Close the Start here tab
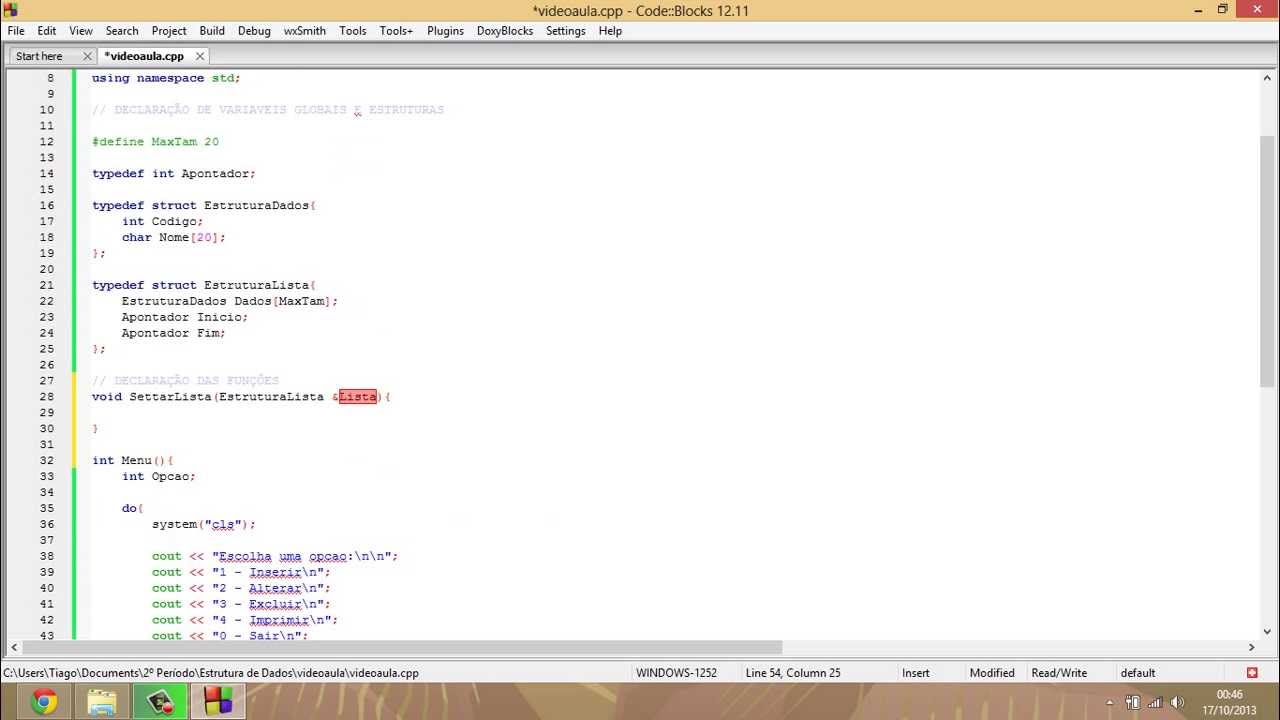The height and width of the screenshot is (720, 1280). (87, 56)
